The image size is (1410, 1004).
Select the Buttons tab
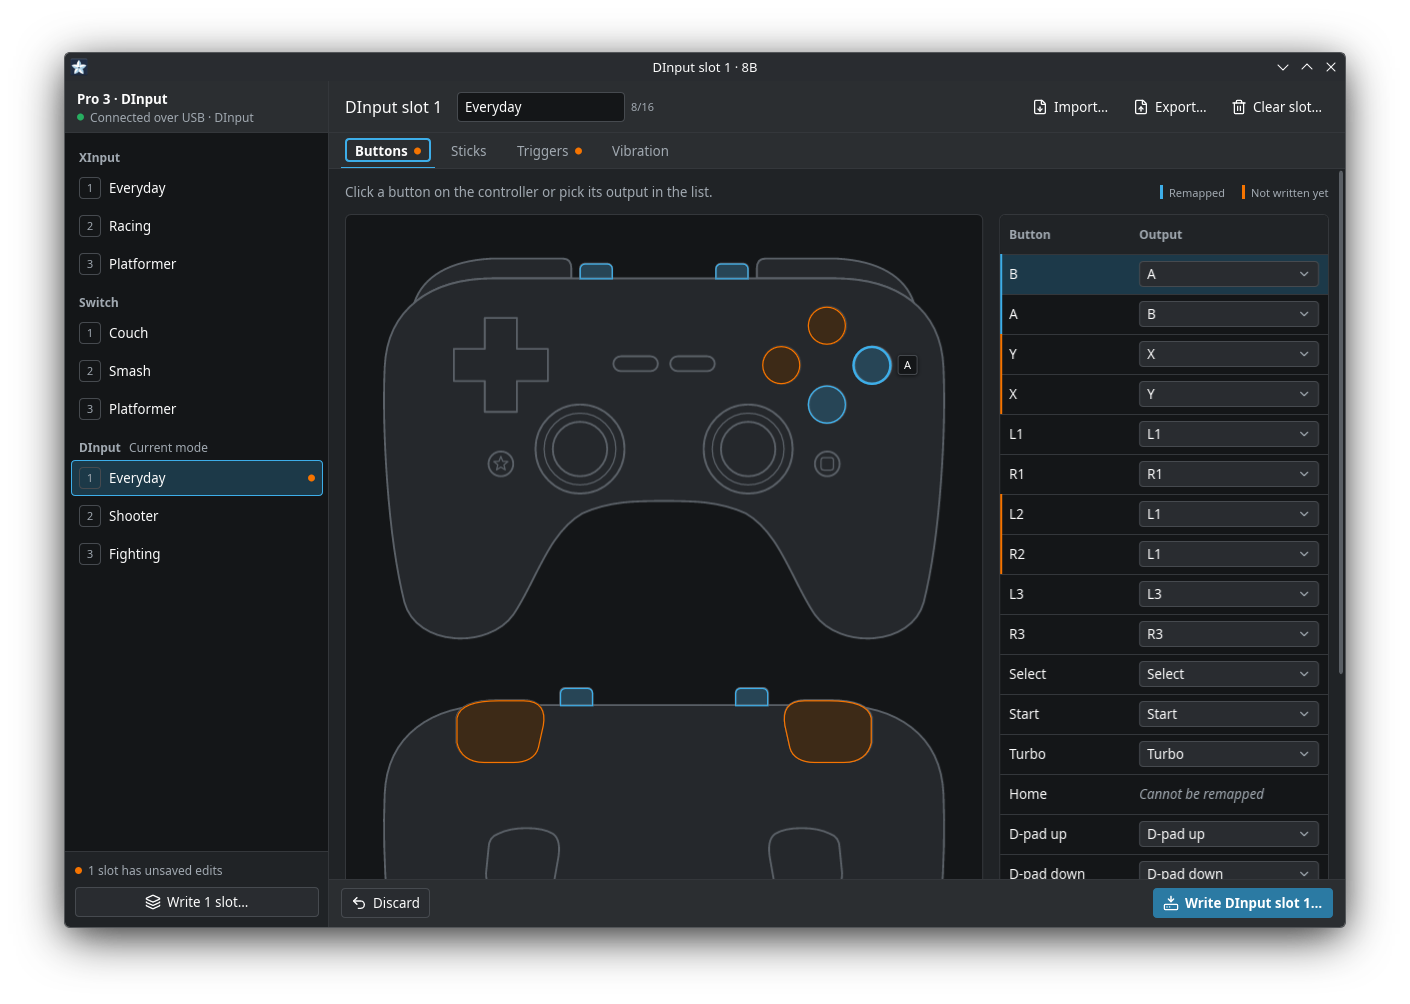point(388,151)
